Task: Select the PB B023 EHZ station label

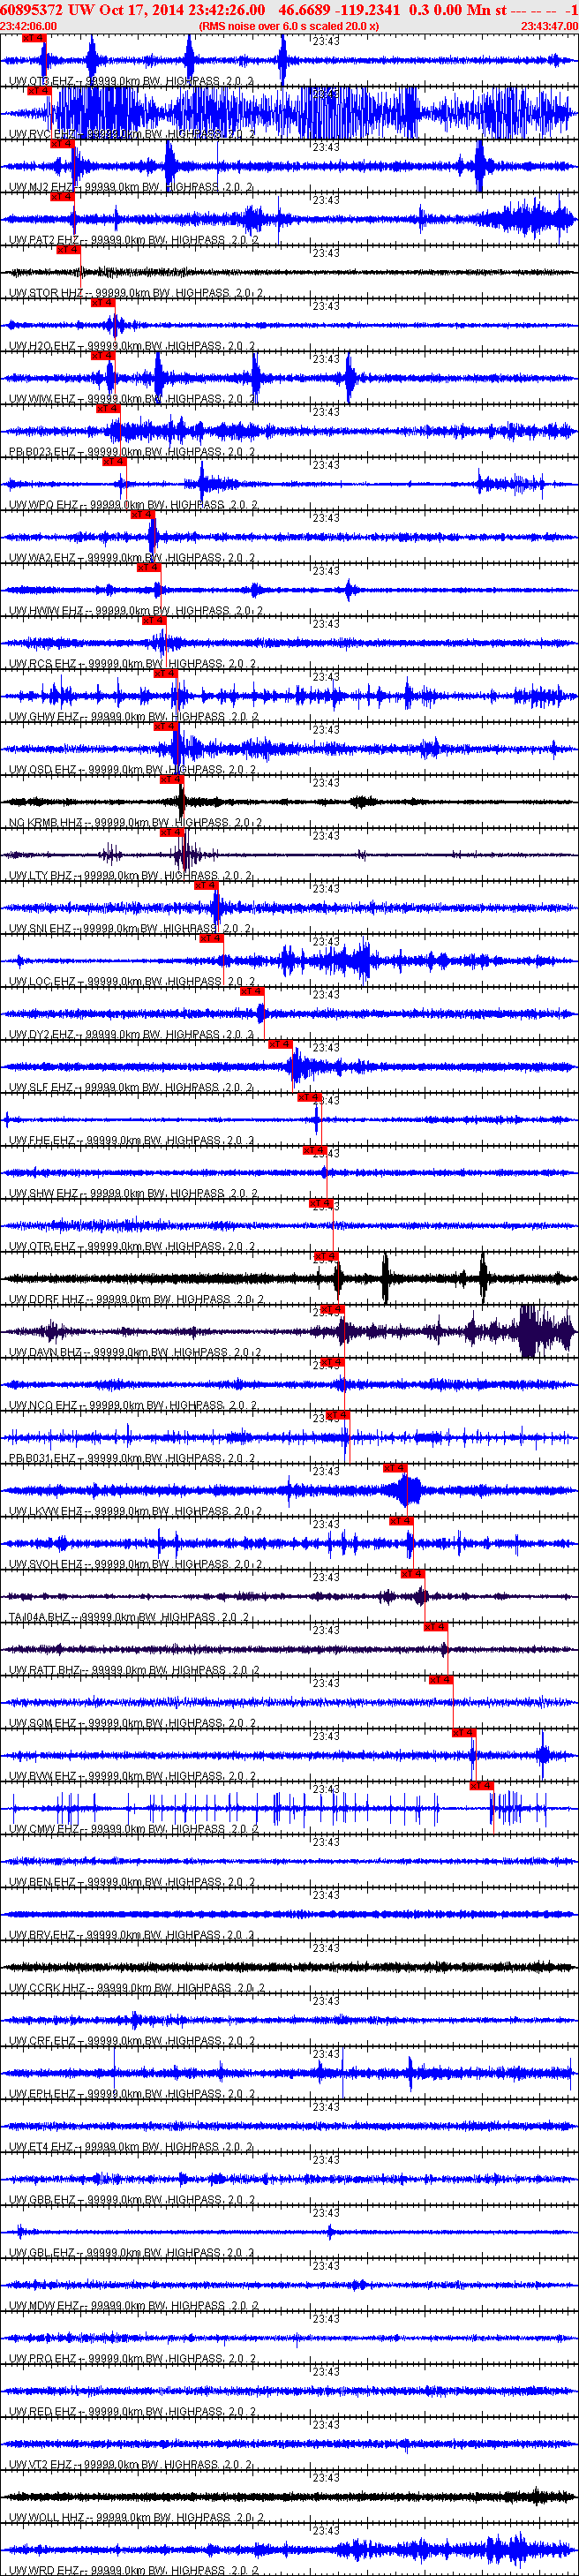Action: (x=132, y=452)
